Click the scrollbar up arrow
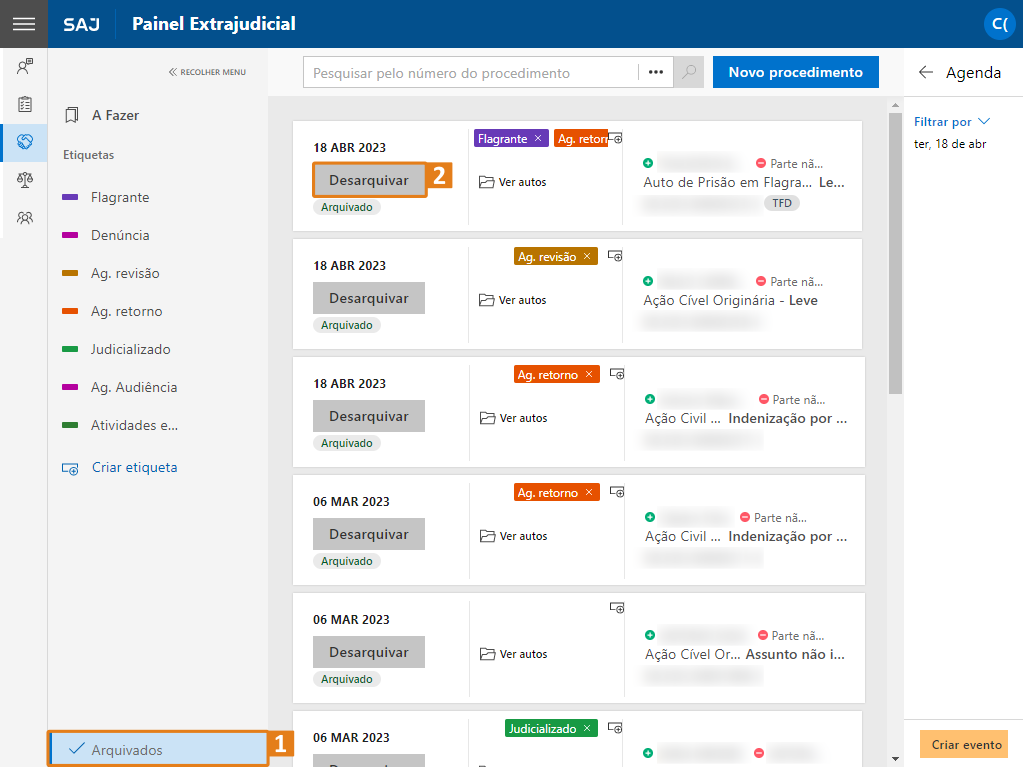The height and width of the screenshot is (767, 1023). [x=895, y=105]
